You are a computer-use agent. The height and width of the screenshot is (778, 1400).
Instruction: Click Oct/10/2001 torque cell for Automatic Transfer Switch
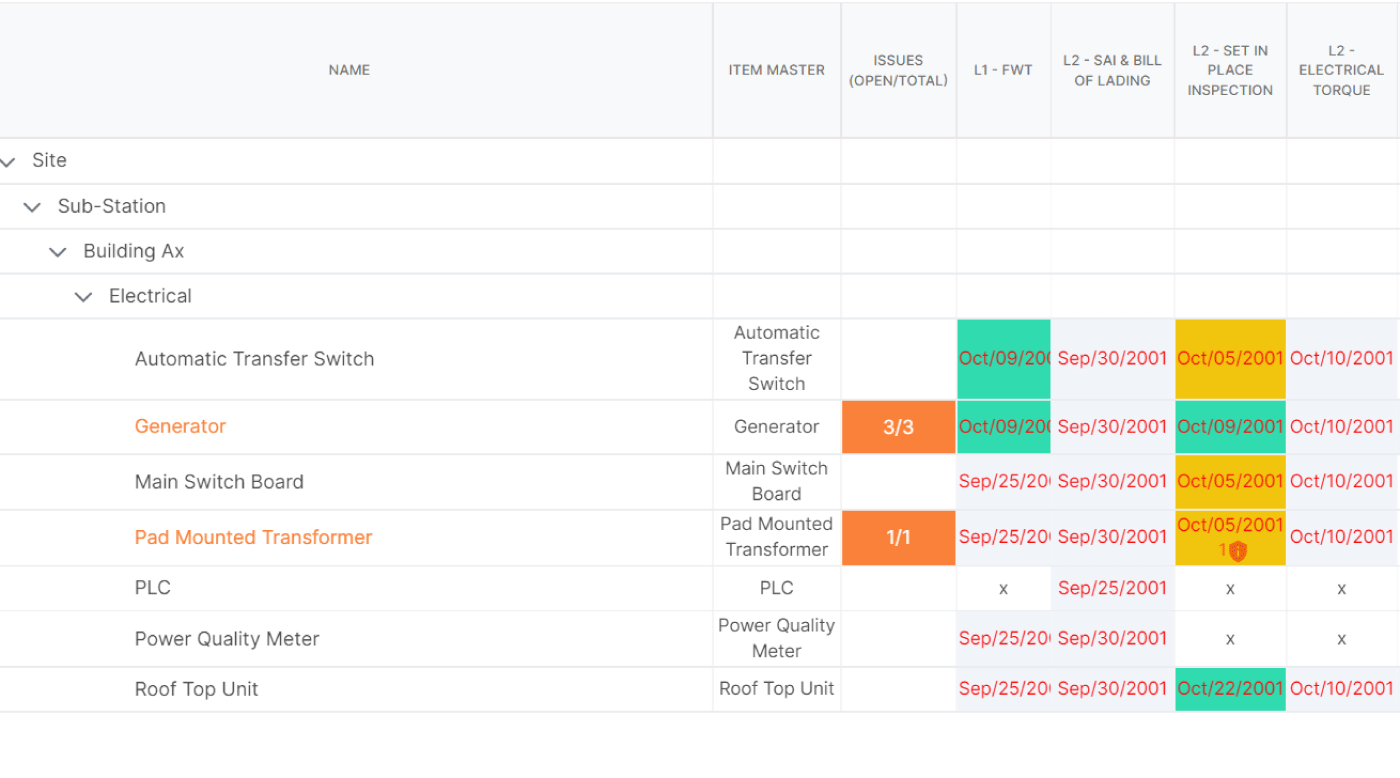pyautogui.click(x=1342, y=359)
